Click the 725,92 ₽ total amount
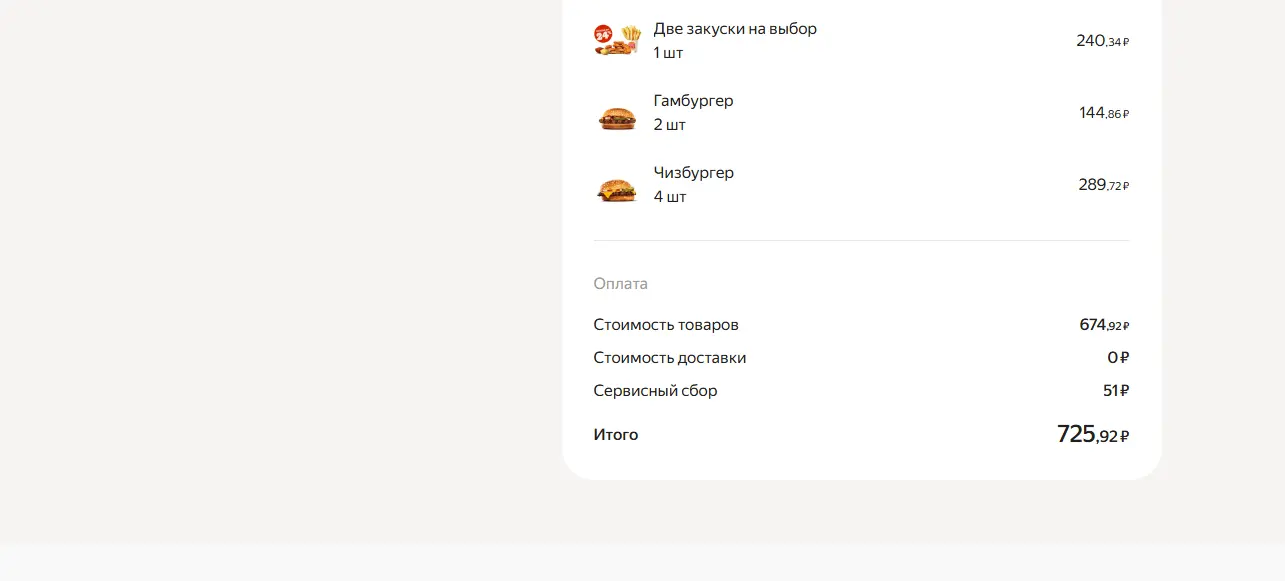This screenshot has height=581, width=1285. [1093, 434]
